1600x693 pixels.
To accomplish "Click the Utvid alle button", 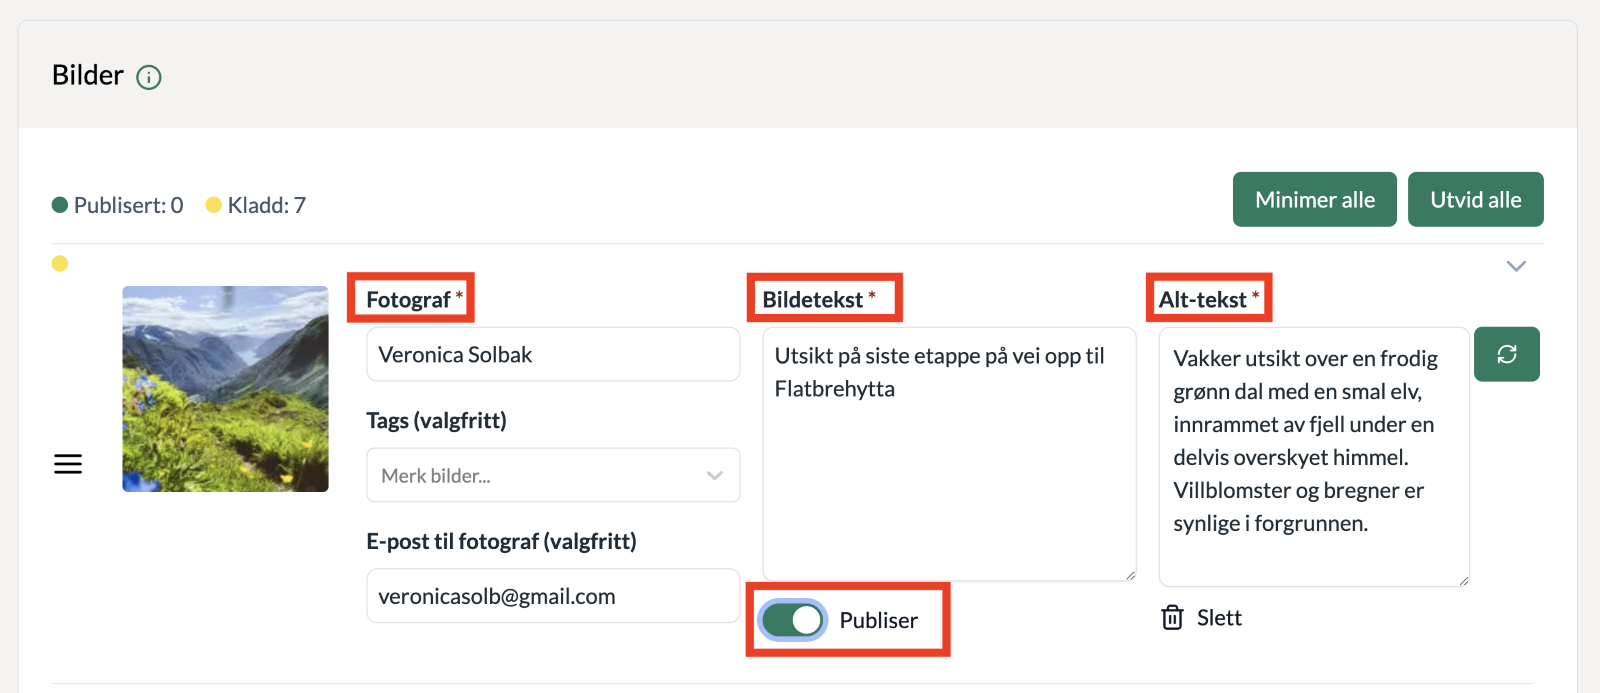I will click(1475, 200).
